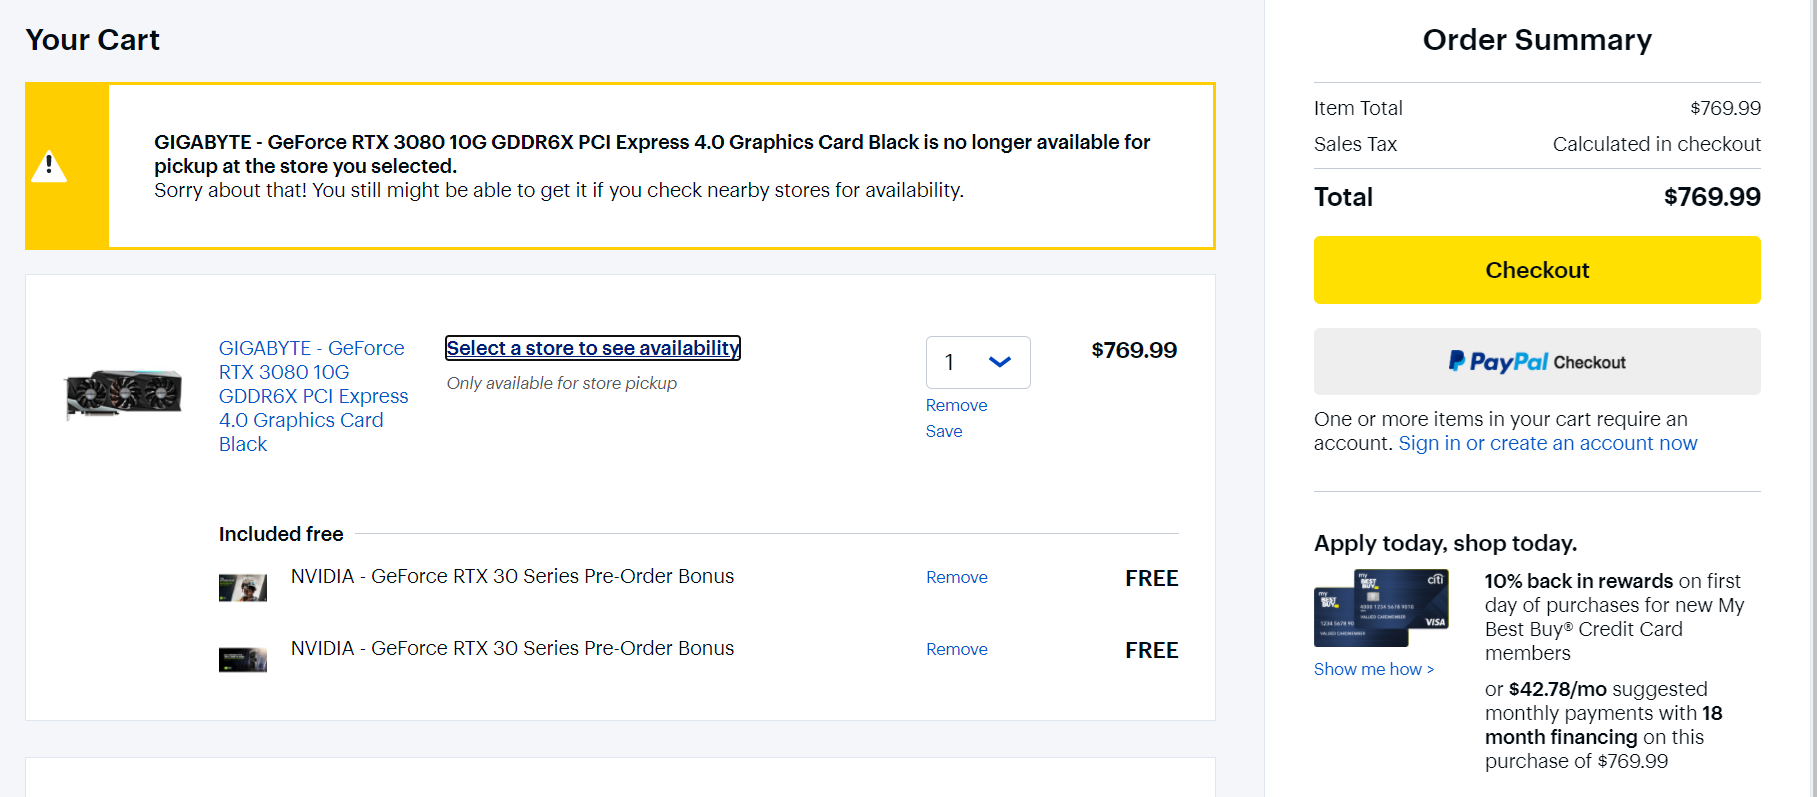
Task: Click the 'Order Summary' heading
Action: 1537,40
